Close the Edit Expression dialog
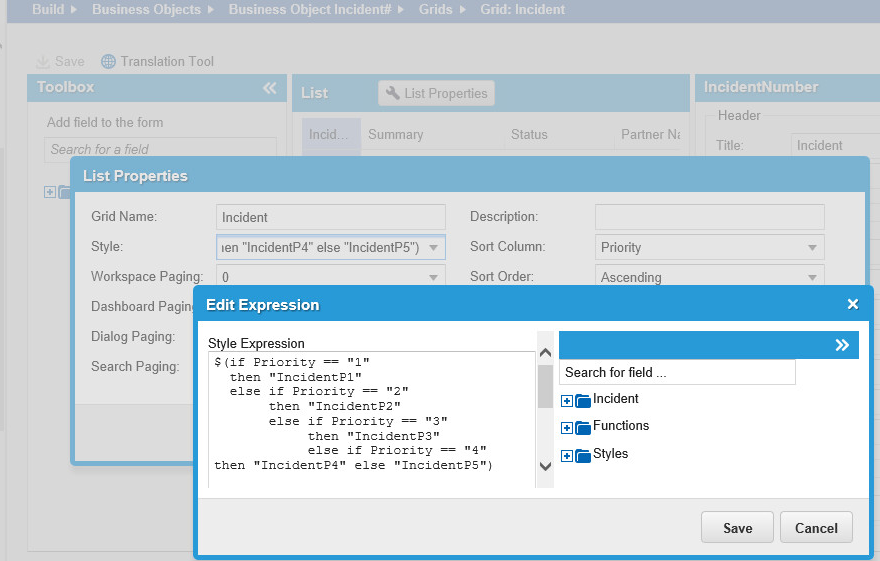The image size is (880, 561). (x=853, y=304)
